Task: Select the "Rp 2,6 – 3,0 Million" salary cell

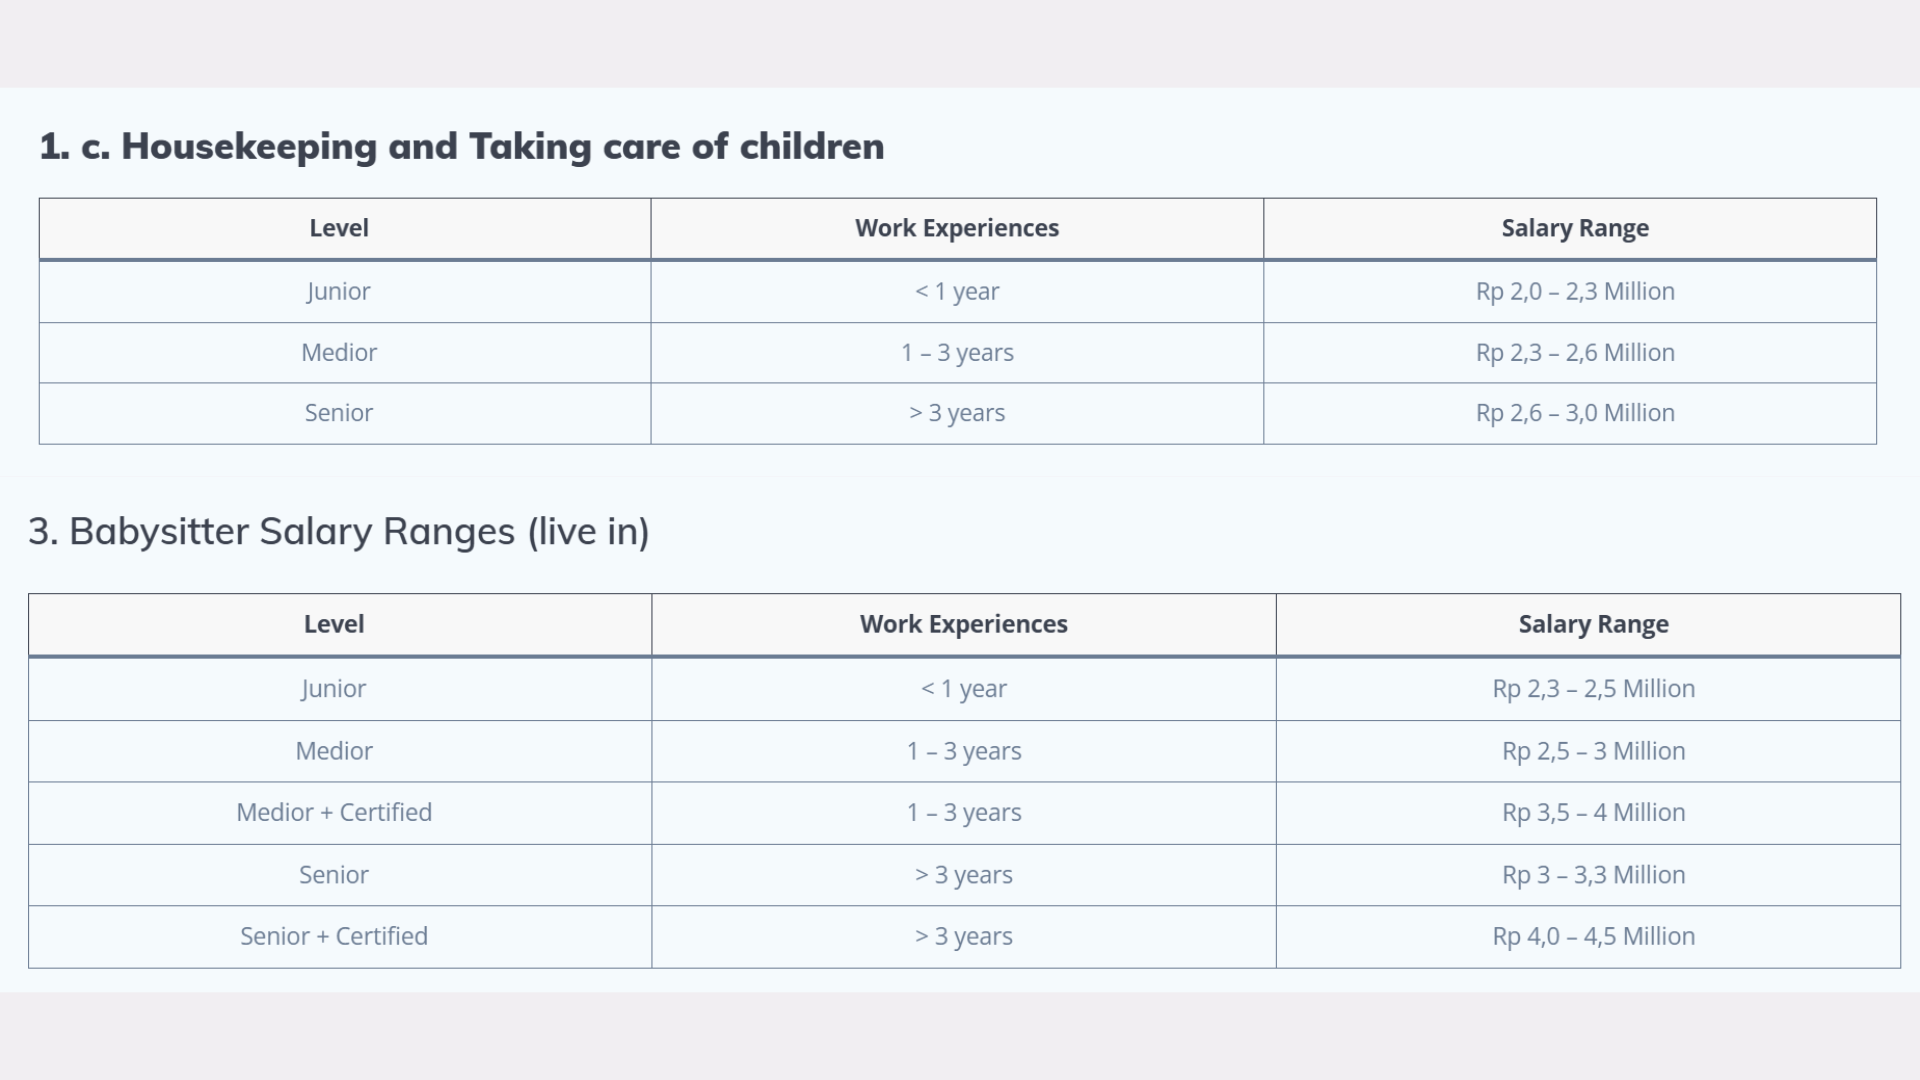Action: (1575, 413)
